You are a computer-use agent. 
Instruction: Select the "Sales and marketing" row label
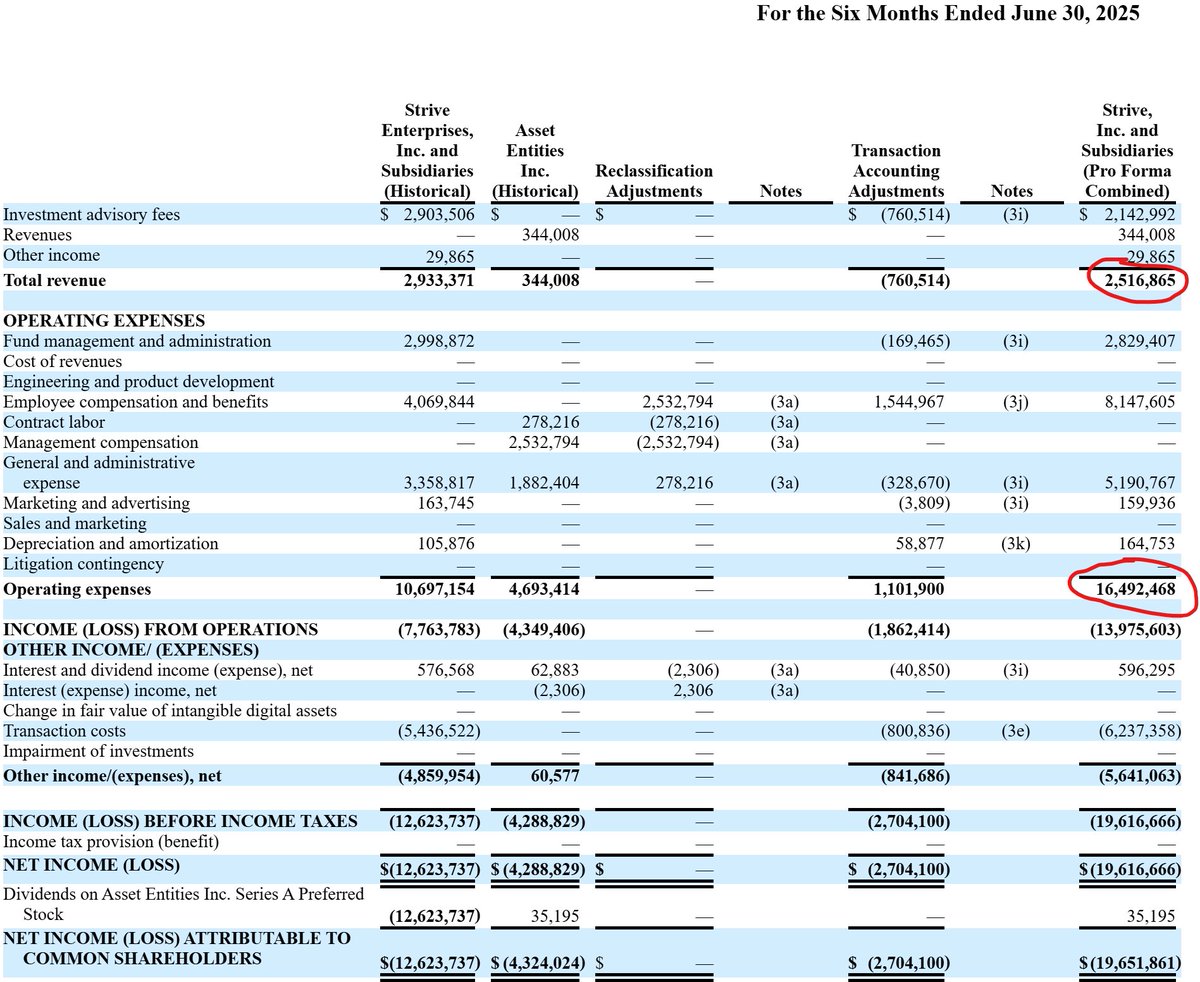[75, 523]
